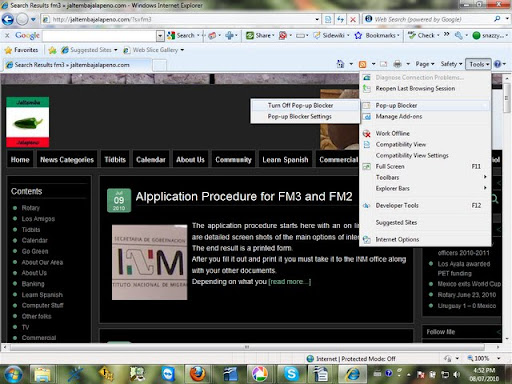Open Developer Tools F12
Screen dimensions: 512x384
click(425, 205)
